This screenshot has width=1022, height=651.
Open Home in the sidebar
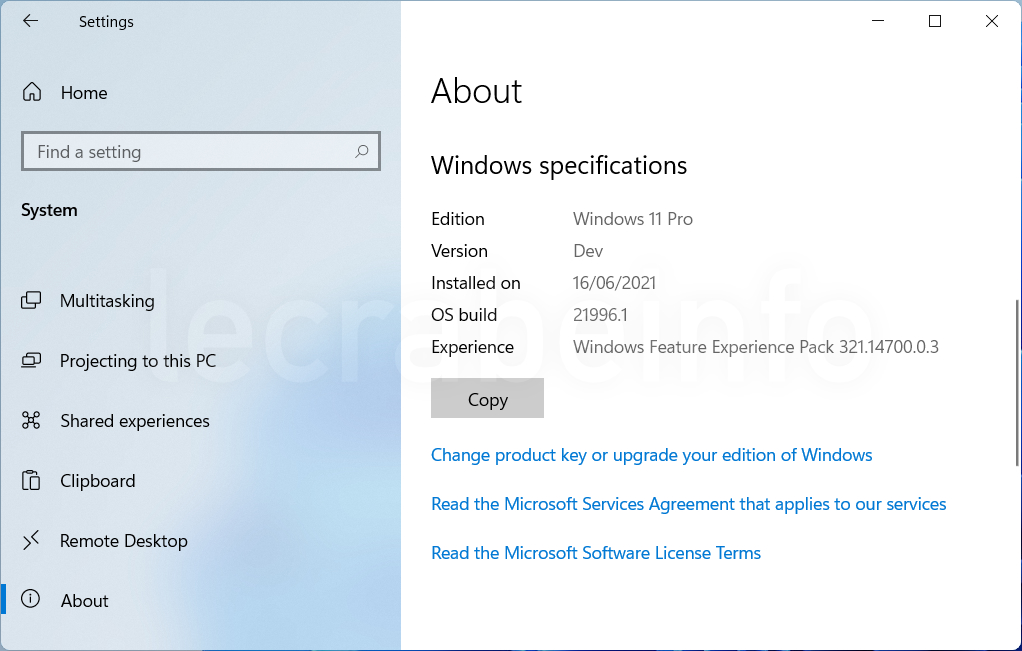click(84, 93)
